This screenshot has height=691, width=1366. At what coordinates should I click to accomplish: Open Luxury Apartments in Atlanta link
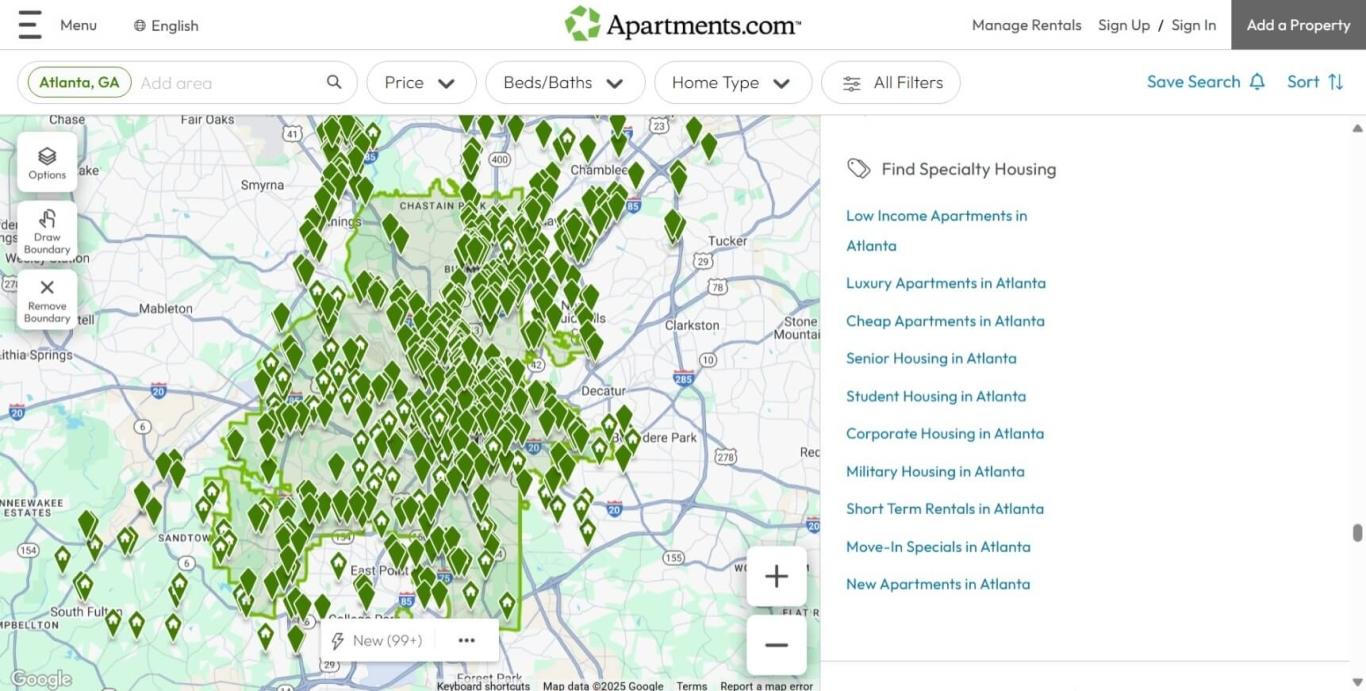click(945, 283)
